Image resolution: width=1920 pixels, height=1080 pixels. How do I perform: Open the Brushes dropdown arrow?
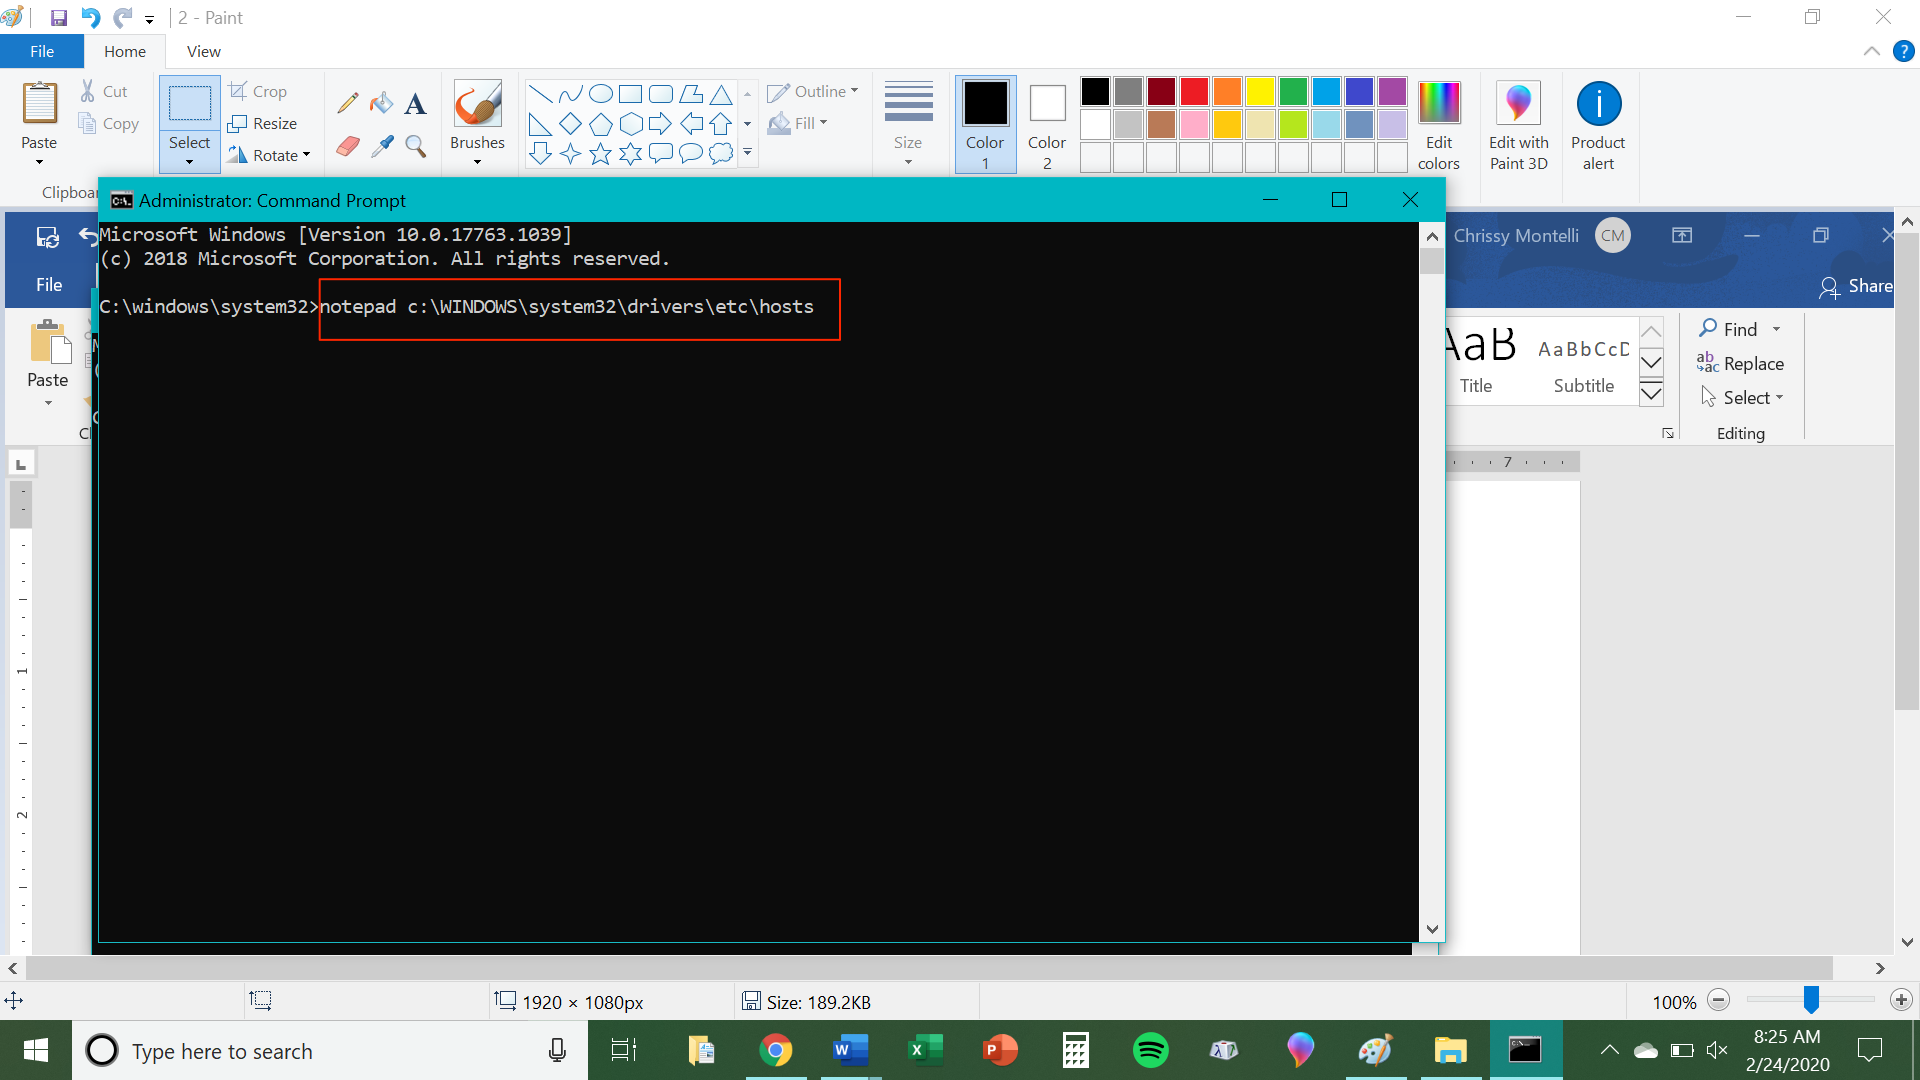tap(477, 162)
